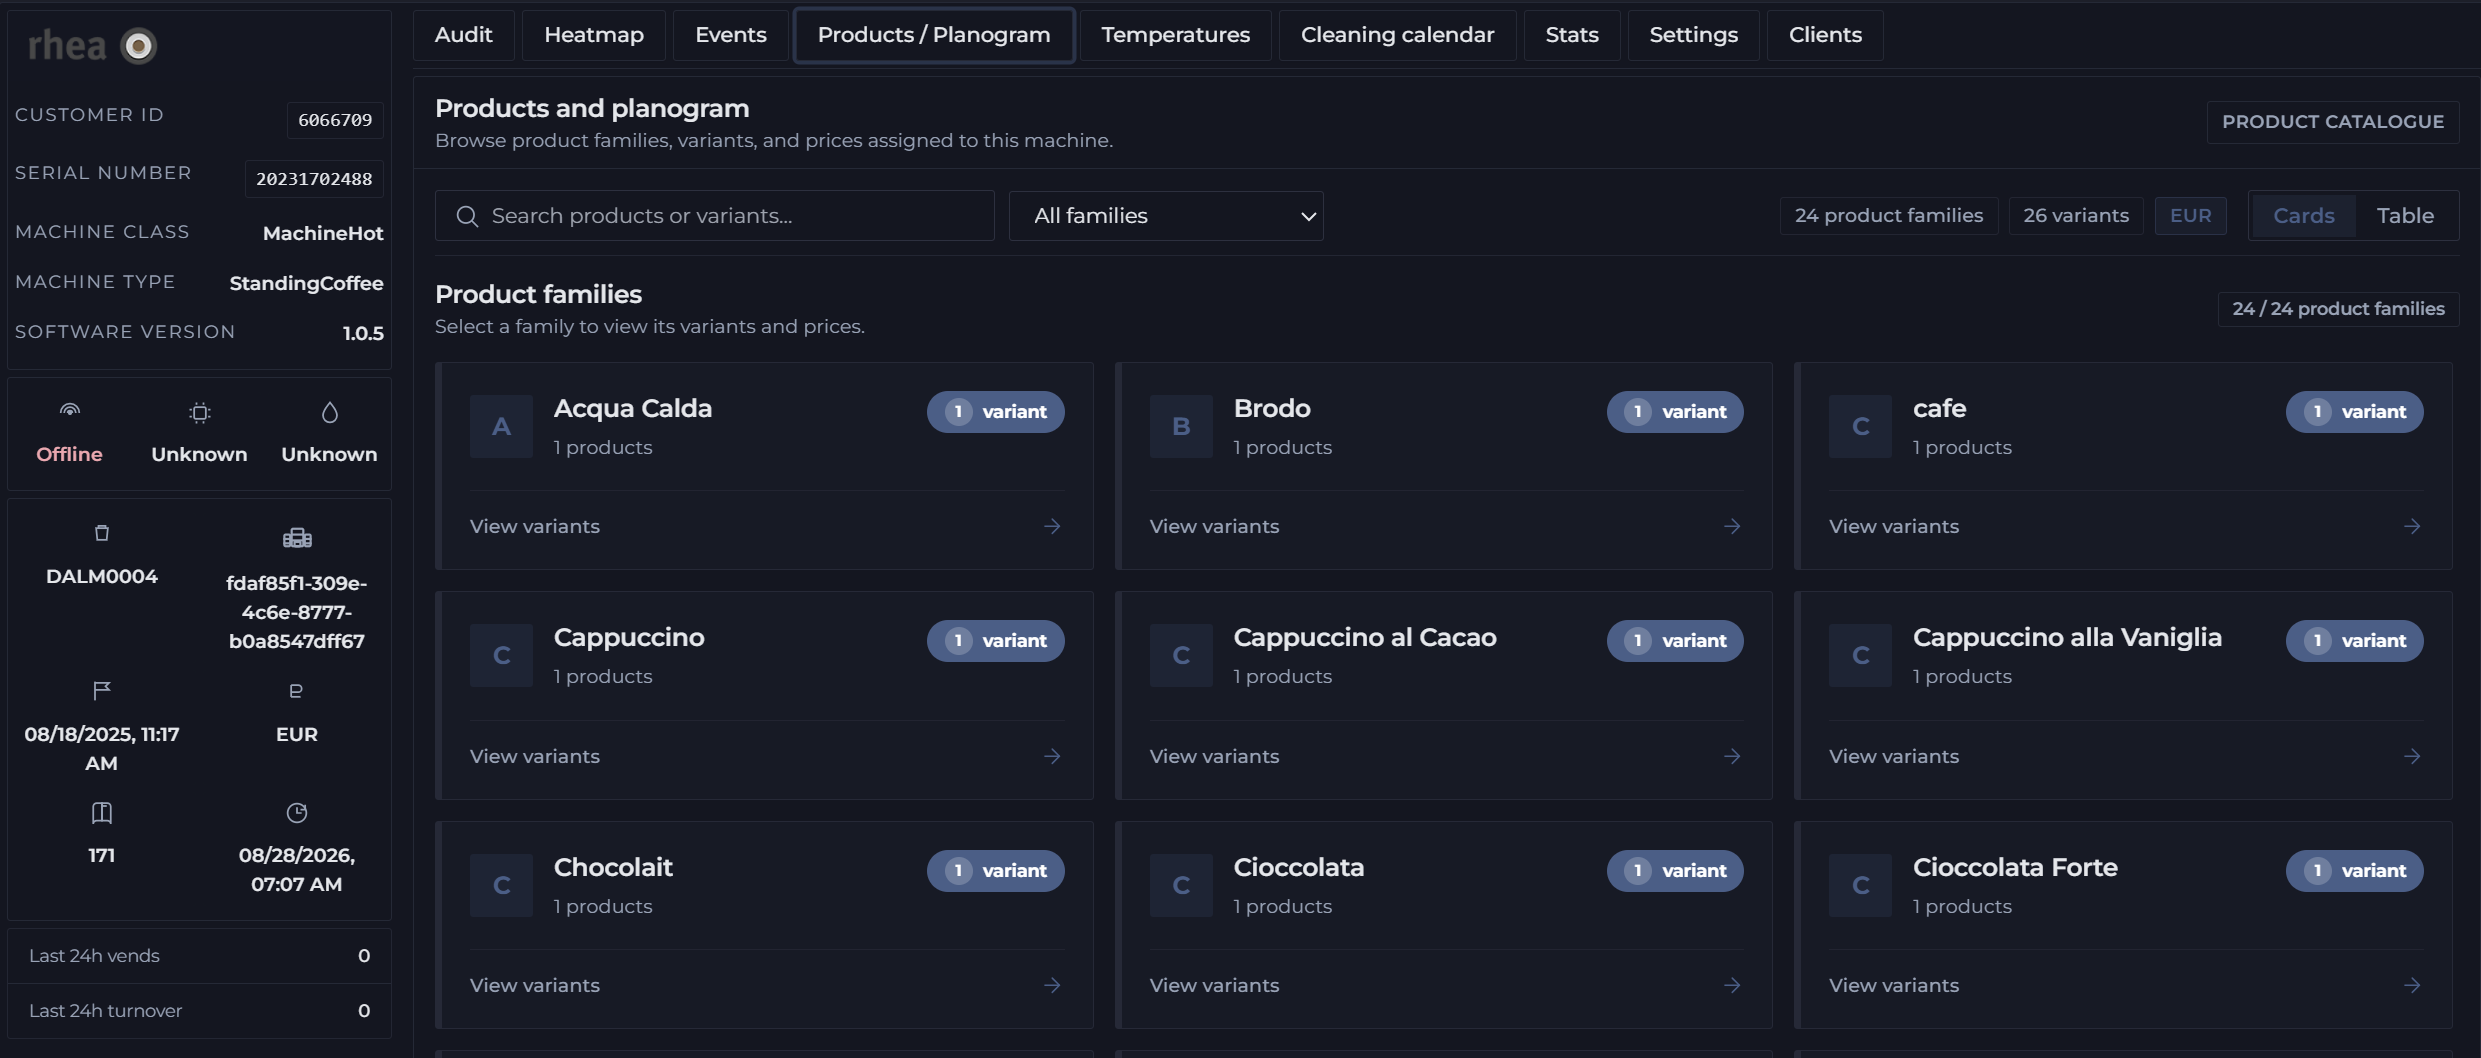Image resolution: width=2481 pixels, height=1058 pixels.
Task: Click the arrow on Cioccolata Forte card
Action: [2412, 985]
